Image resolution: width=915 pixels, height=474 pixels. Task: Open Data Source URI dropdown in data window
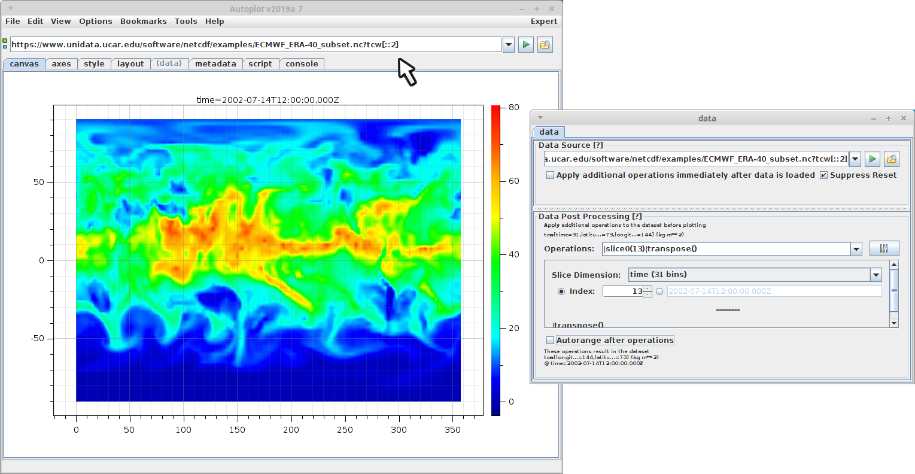(855, 158)
